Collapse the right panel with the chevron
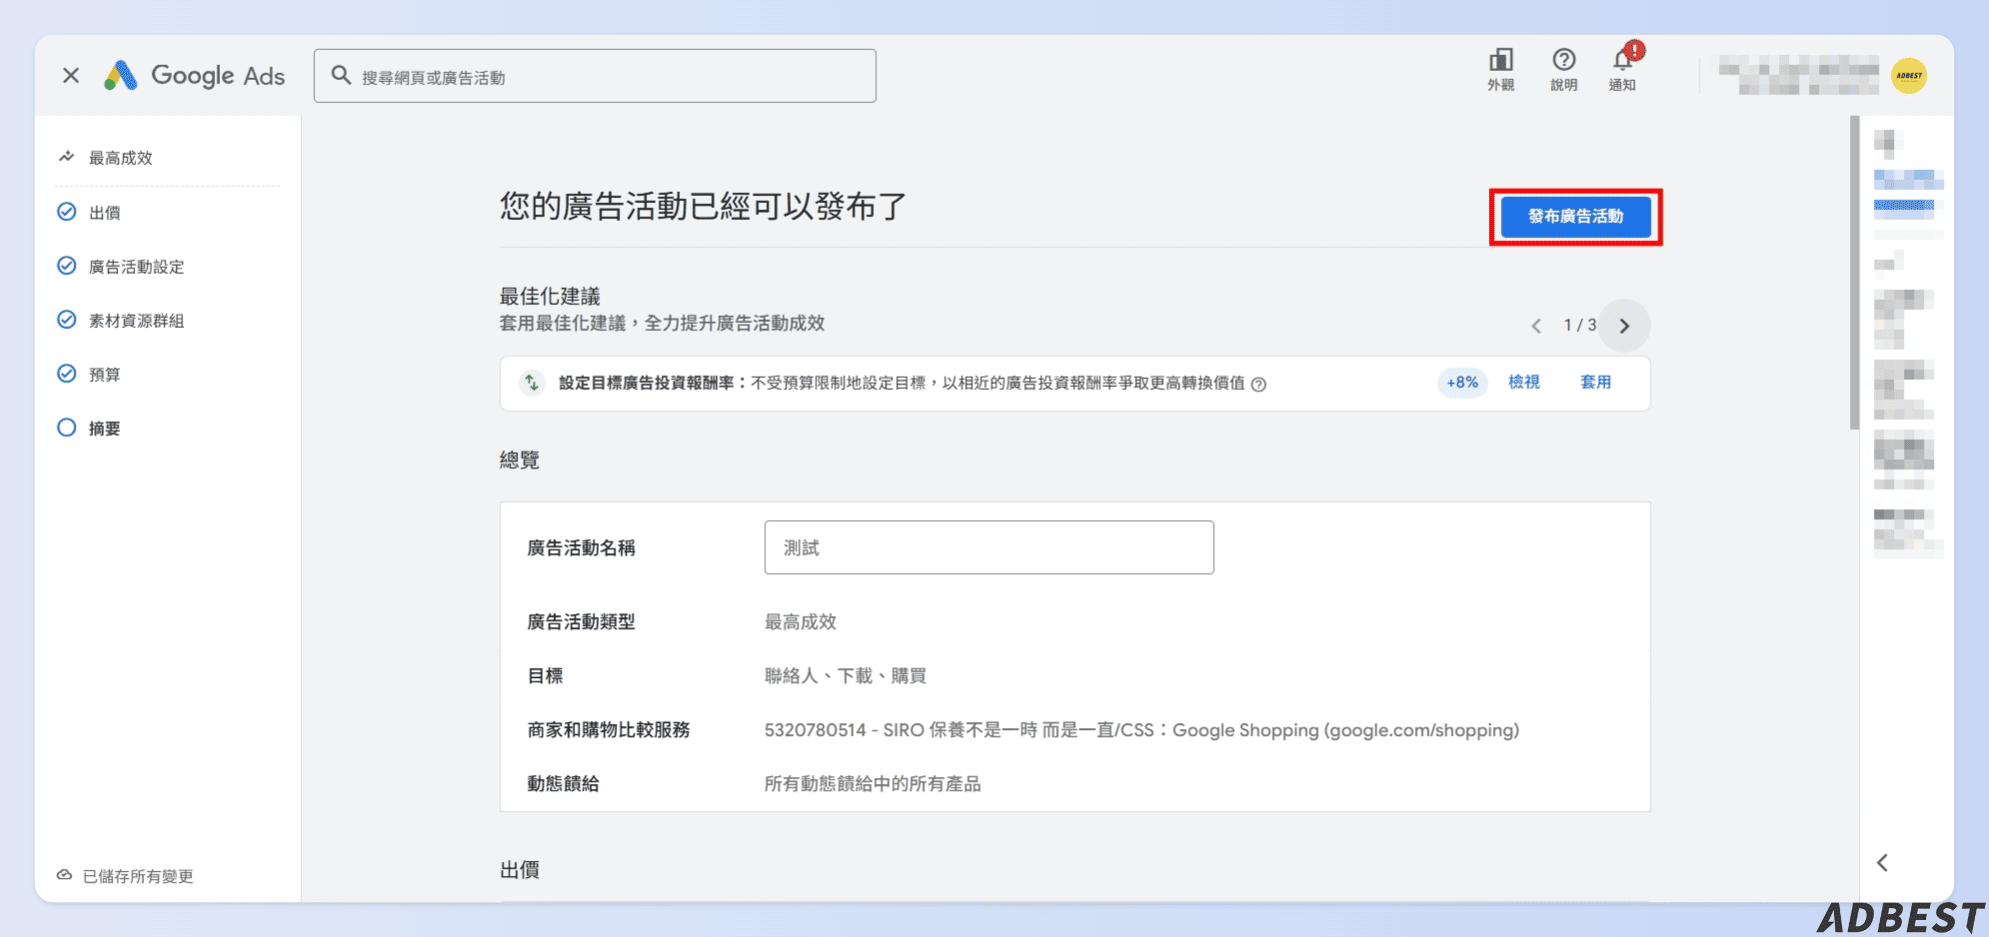This screenshot has width=1989, height=937. tap(1883, 862)
